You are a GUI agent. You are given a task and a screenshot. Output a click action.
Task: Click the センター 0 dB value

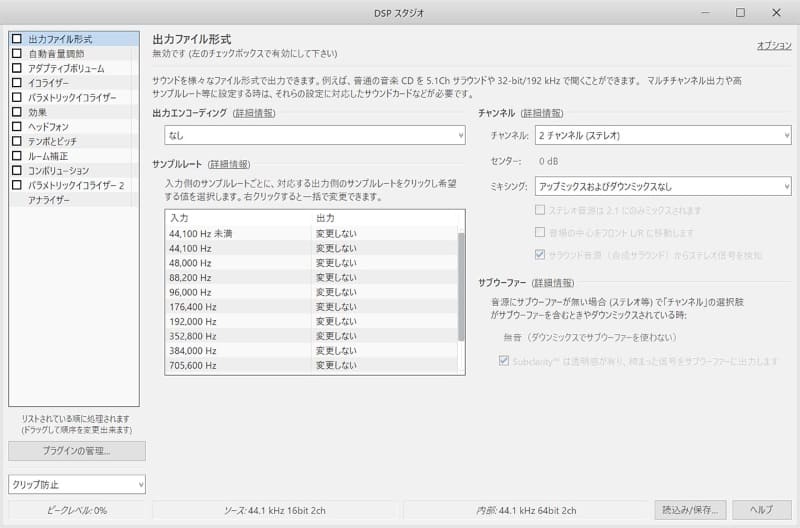tap(548, 161)
